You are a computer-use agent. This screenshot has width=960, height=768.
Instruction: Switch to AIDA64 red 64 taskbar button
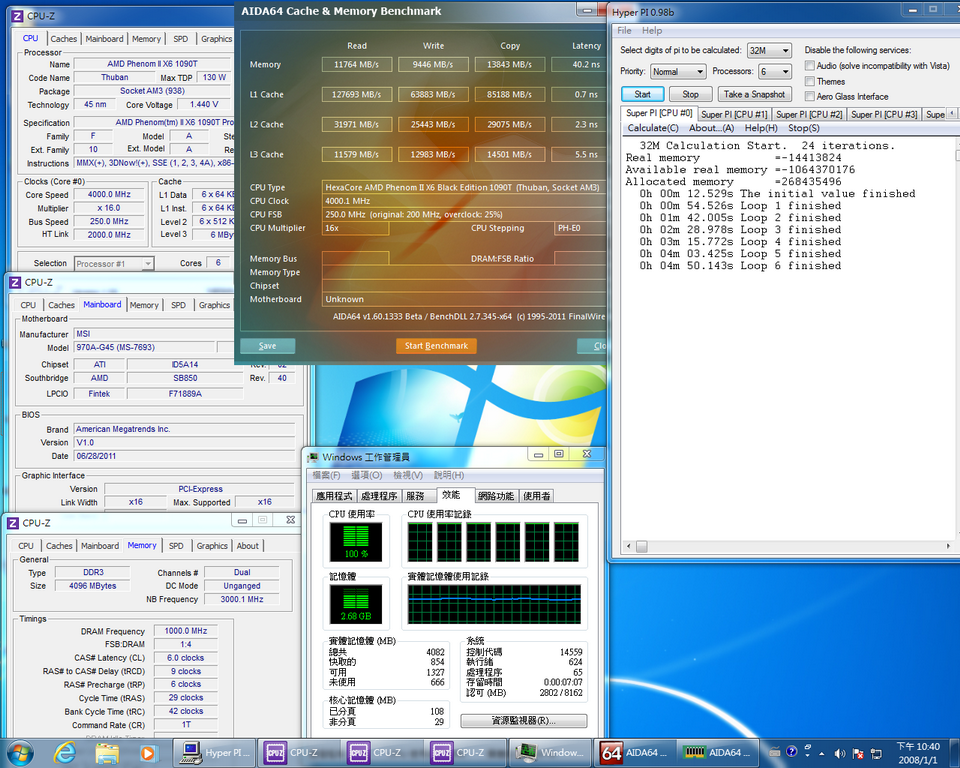[634, 753]
